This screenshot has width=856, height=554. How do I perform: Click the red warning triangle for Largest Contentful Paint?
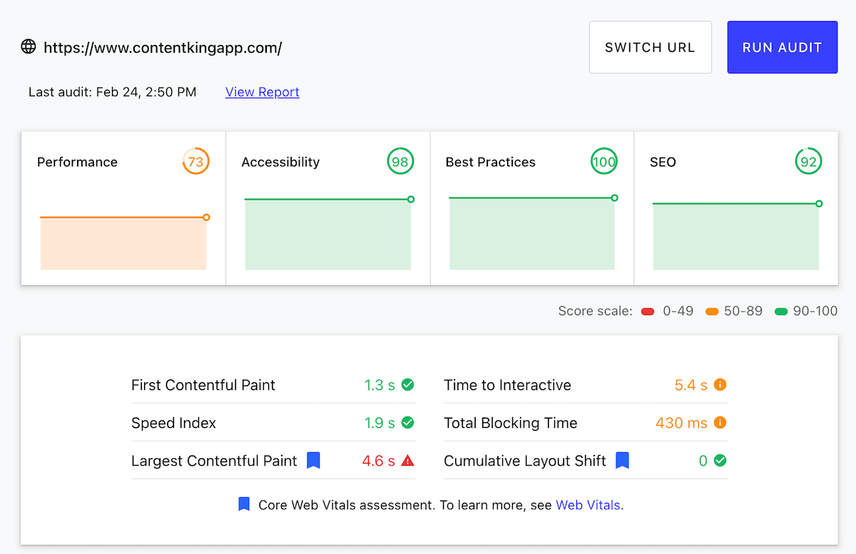(x=408, y=461)
